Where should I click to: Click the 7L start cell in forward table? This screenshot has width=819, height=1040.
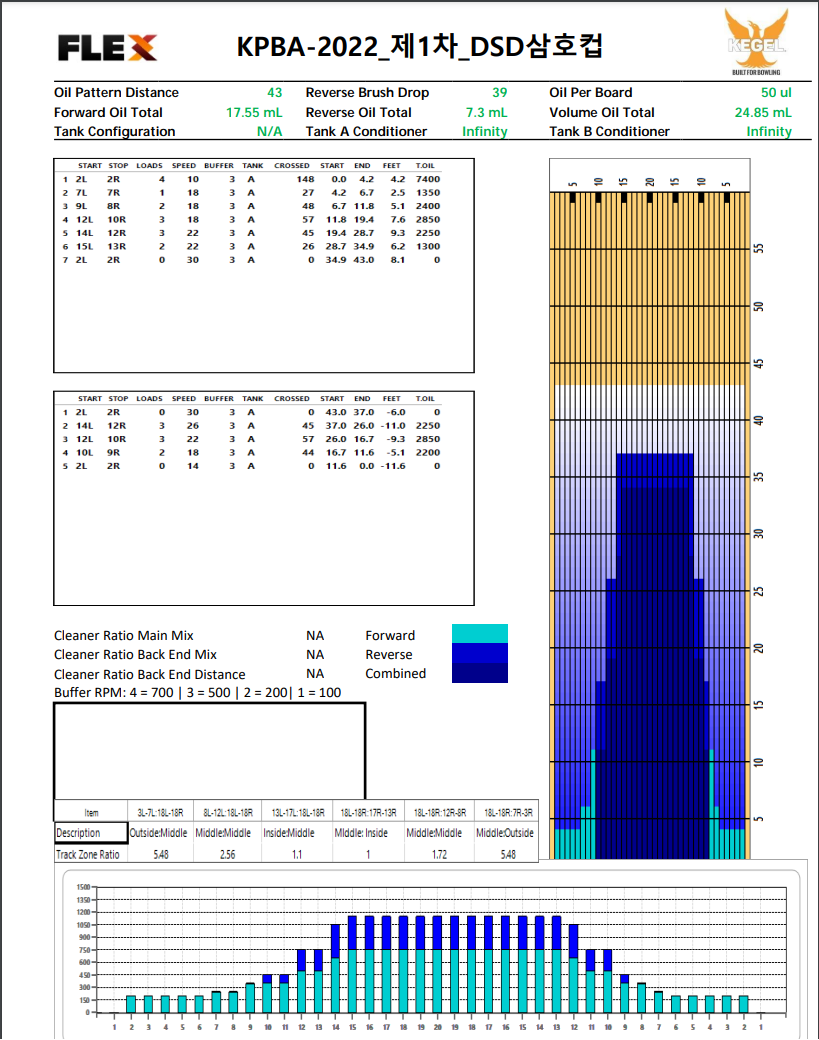[81, 192]
